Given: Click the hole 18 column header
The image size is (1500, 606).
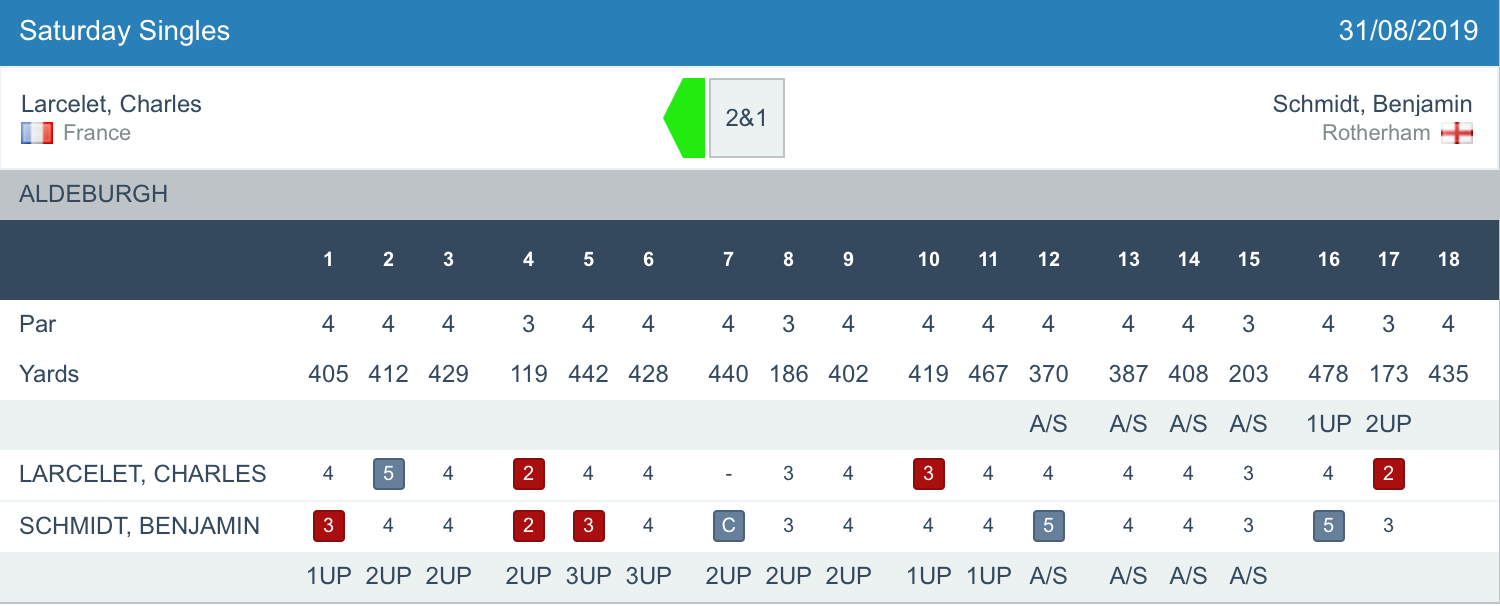Looking at the screenshot, I should 1448,260.
